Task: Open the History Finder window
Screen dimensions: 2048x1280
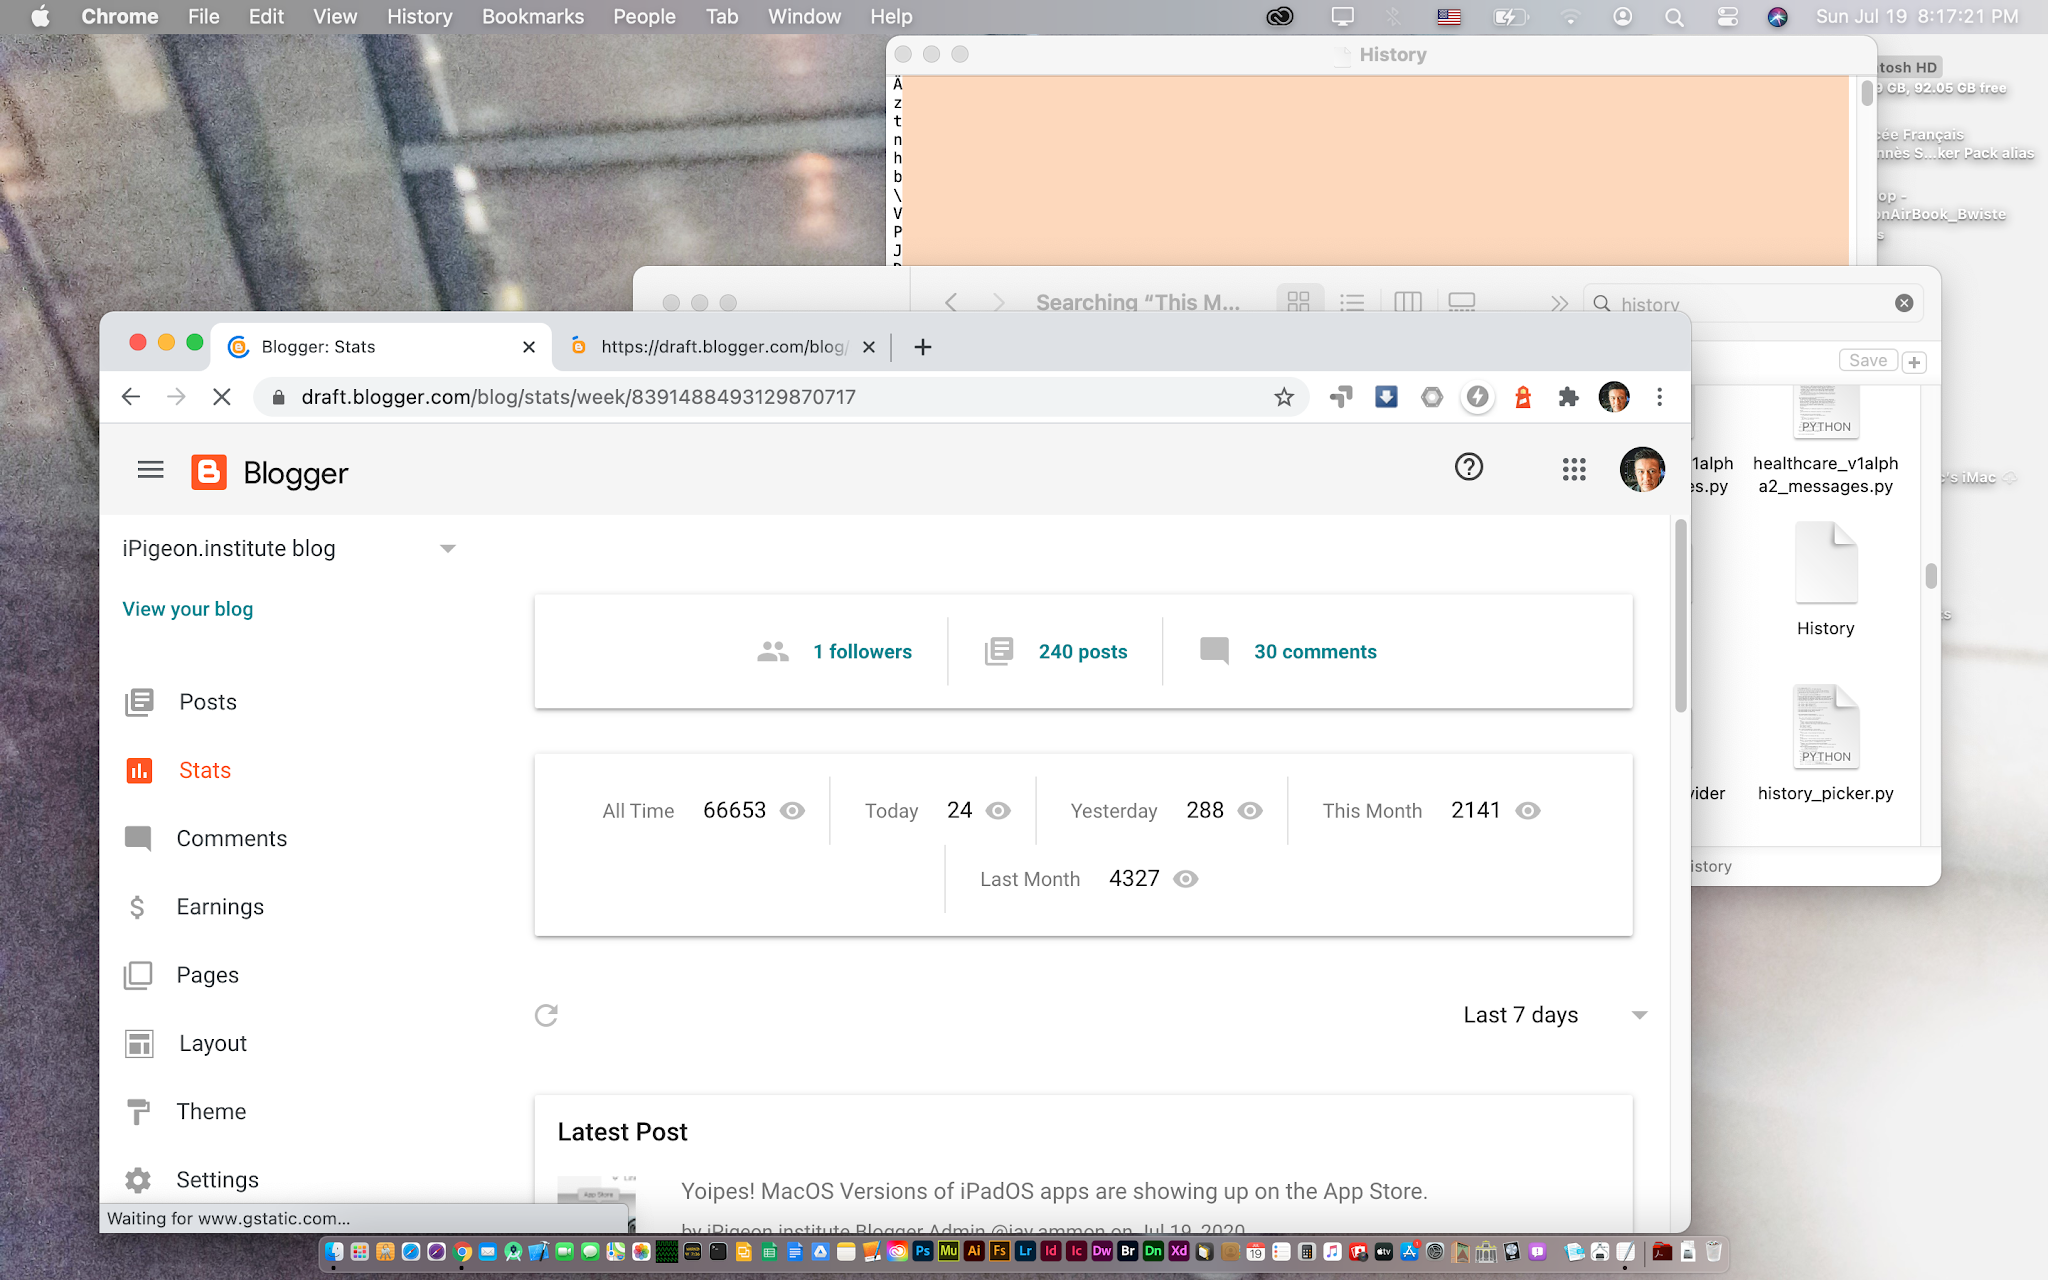Action: (x=1135, y=302)
